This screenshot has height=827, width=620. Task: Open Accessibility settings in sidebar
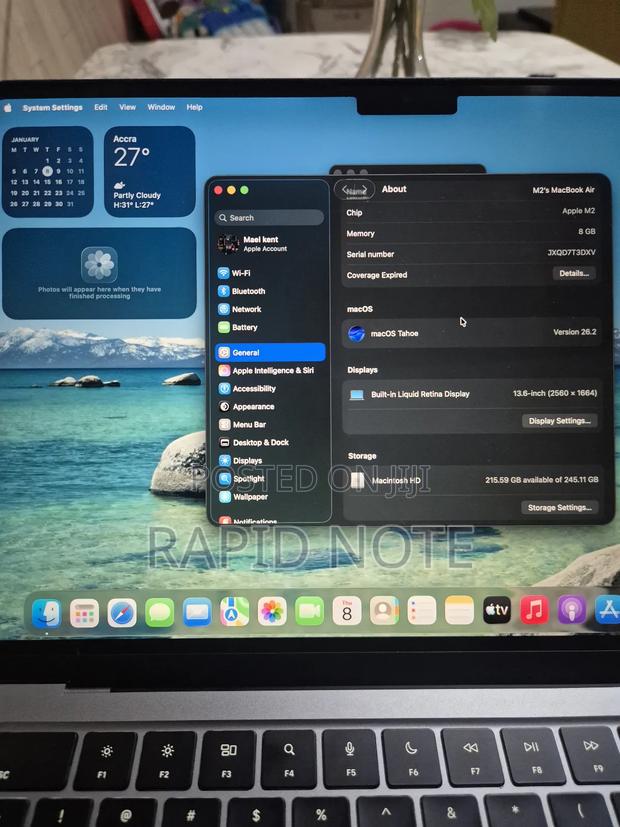click(x=270, y=388)
